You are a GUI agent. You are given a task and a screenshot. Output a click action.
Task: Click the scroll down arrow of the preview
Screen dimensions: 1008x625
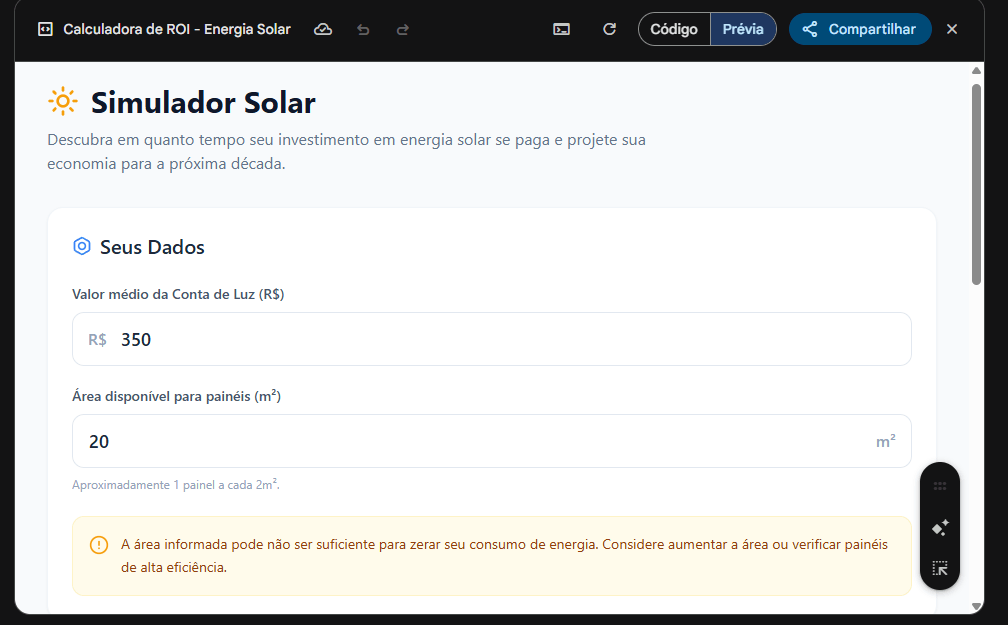pos(976,606)
